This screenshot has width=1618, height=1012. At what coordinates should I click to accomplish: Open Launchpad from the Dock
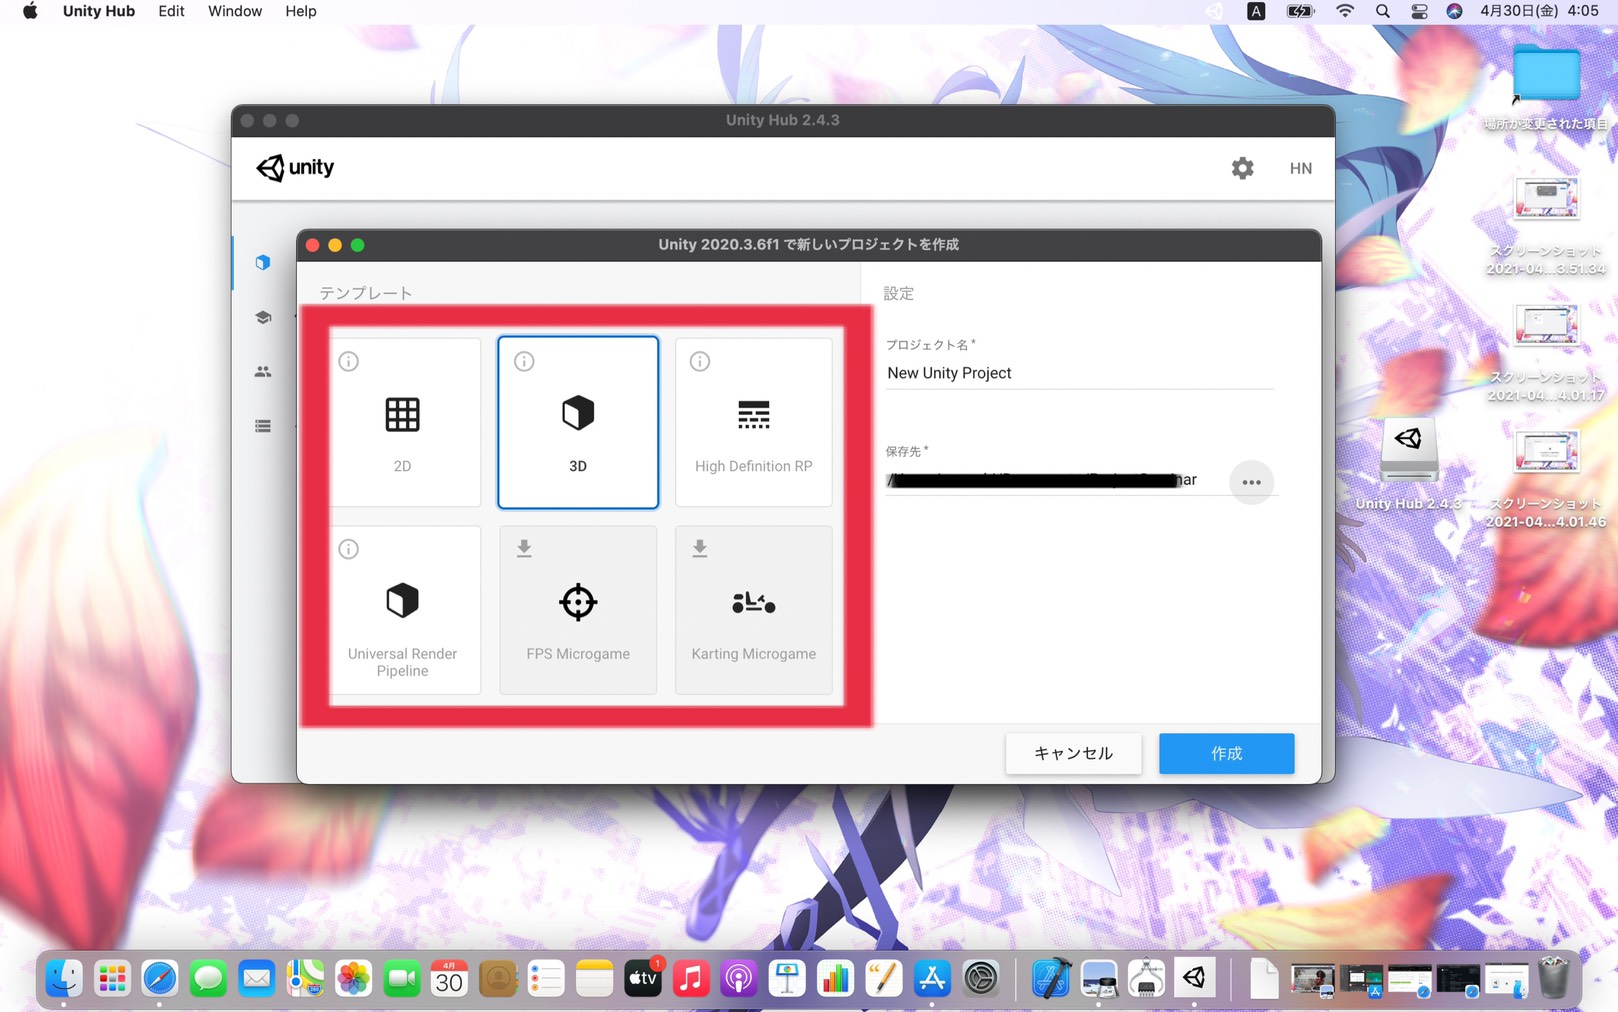[x=112, y=979]
